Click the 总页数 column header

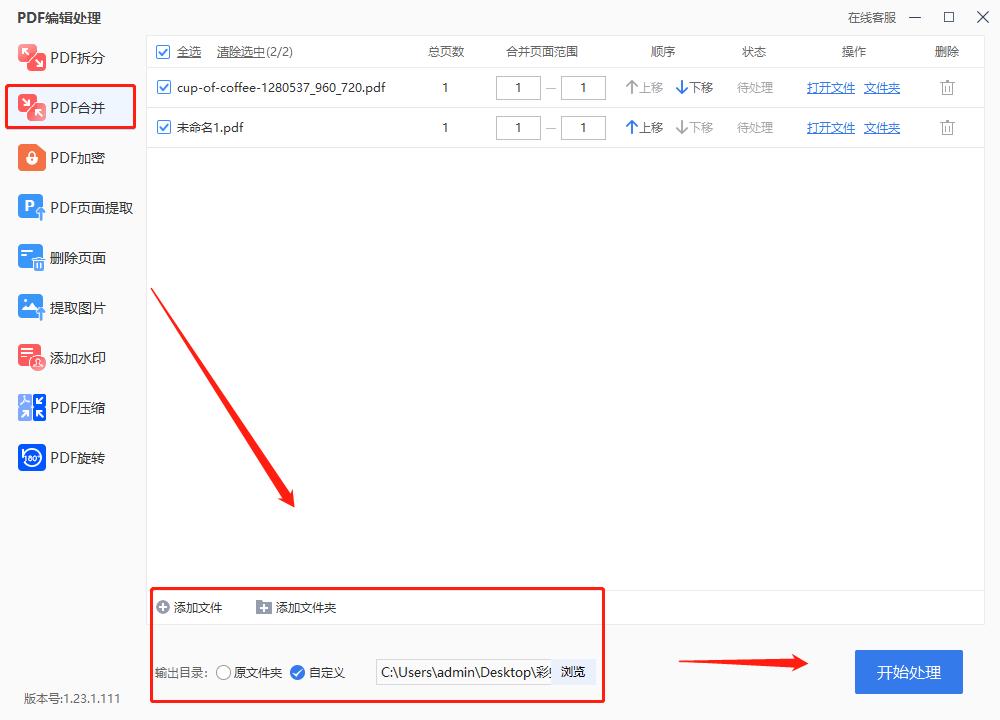pyautogui.click(x=446, y=52)
